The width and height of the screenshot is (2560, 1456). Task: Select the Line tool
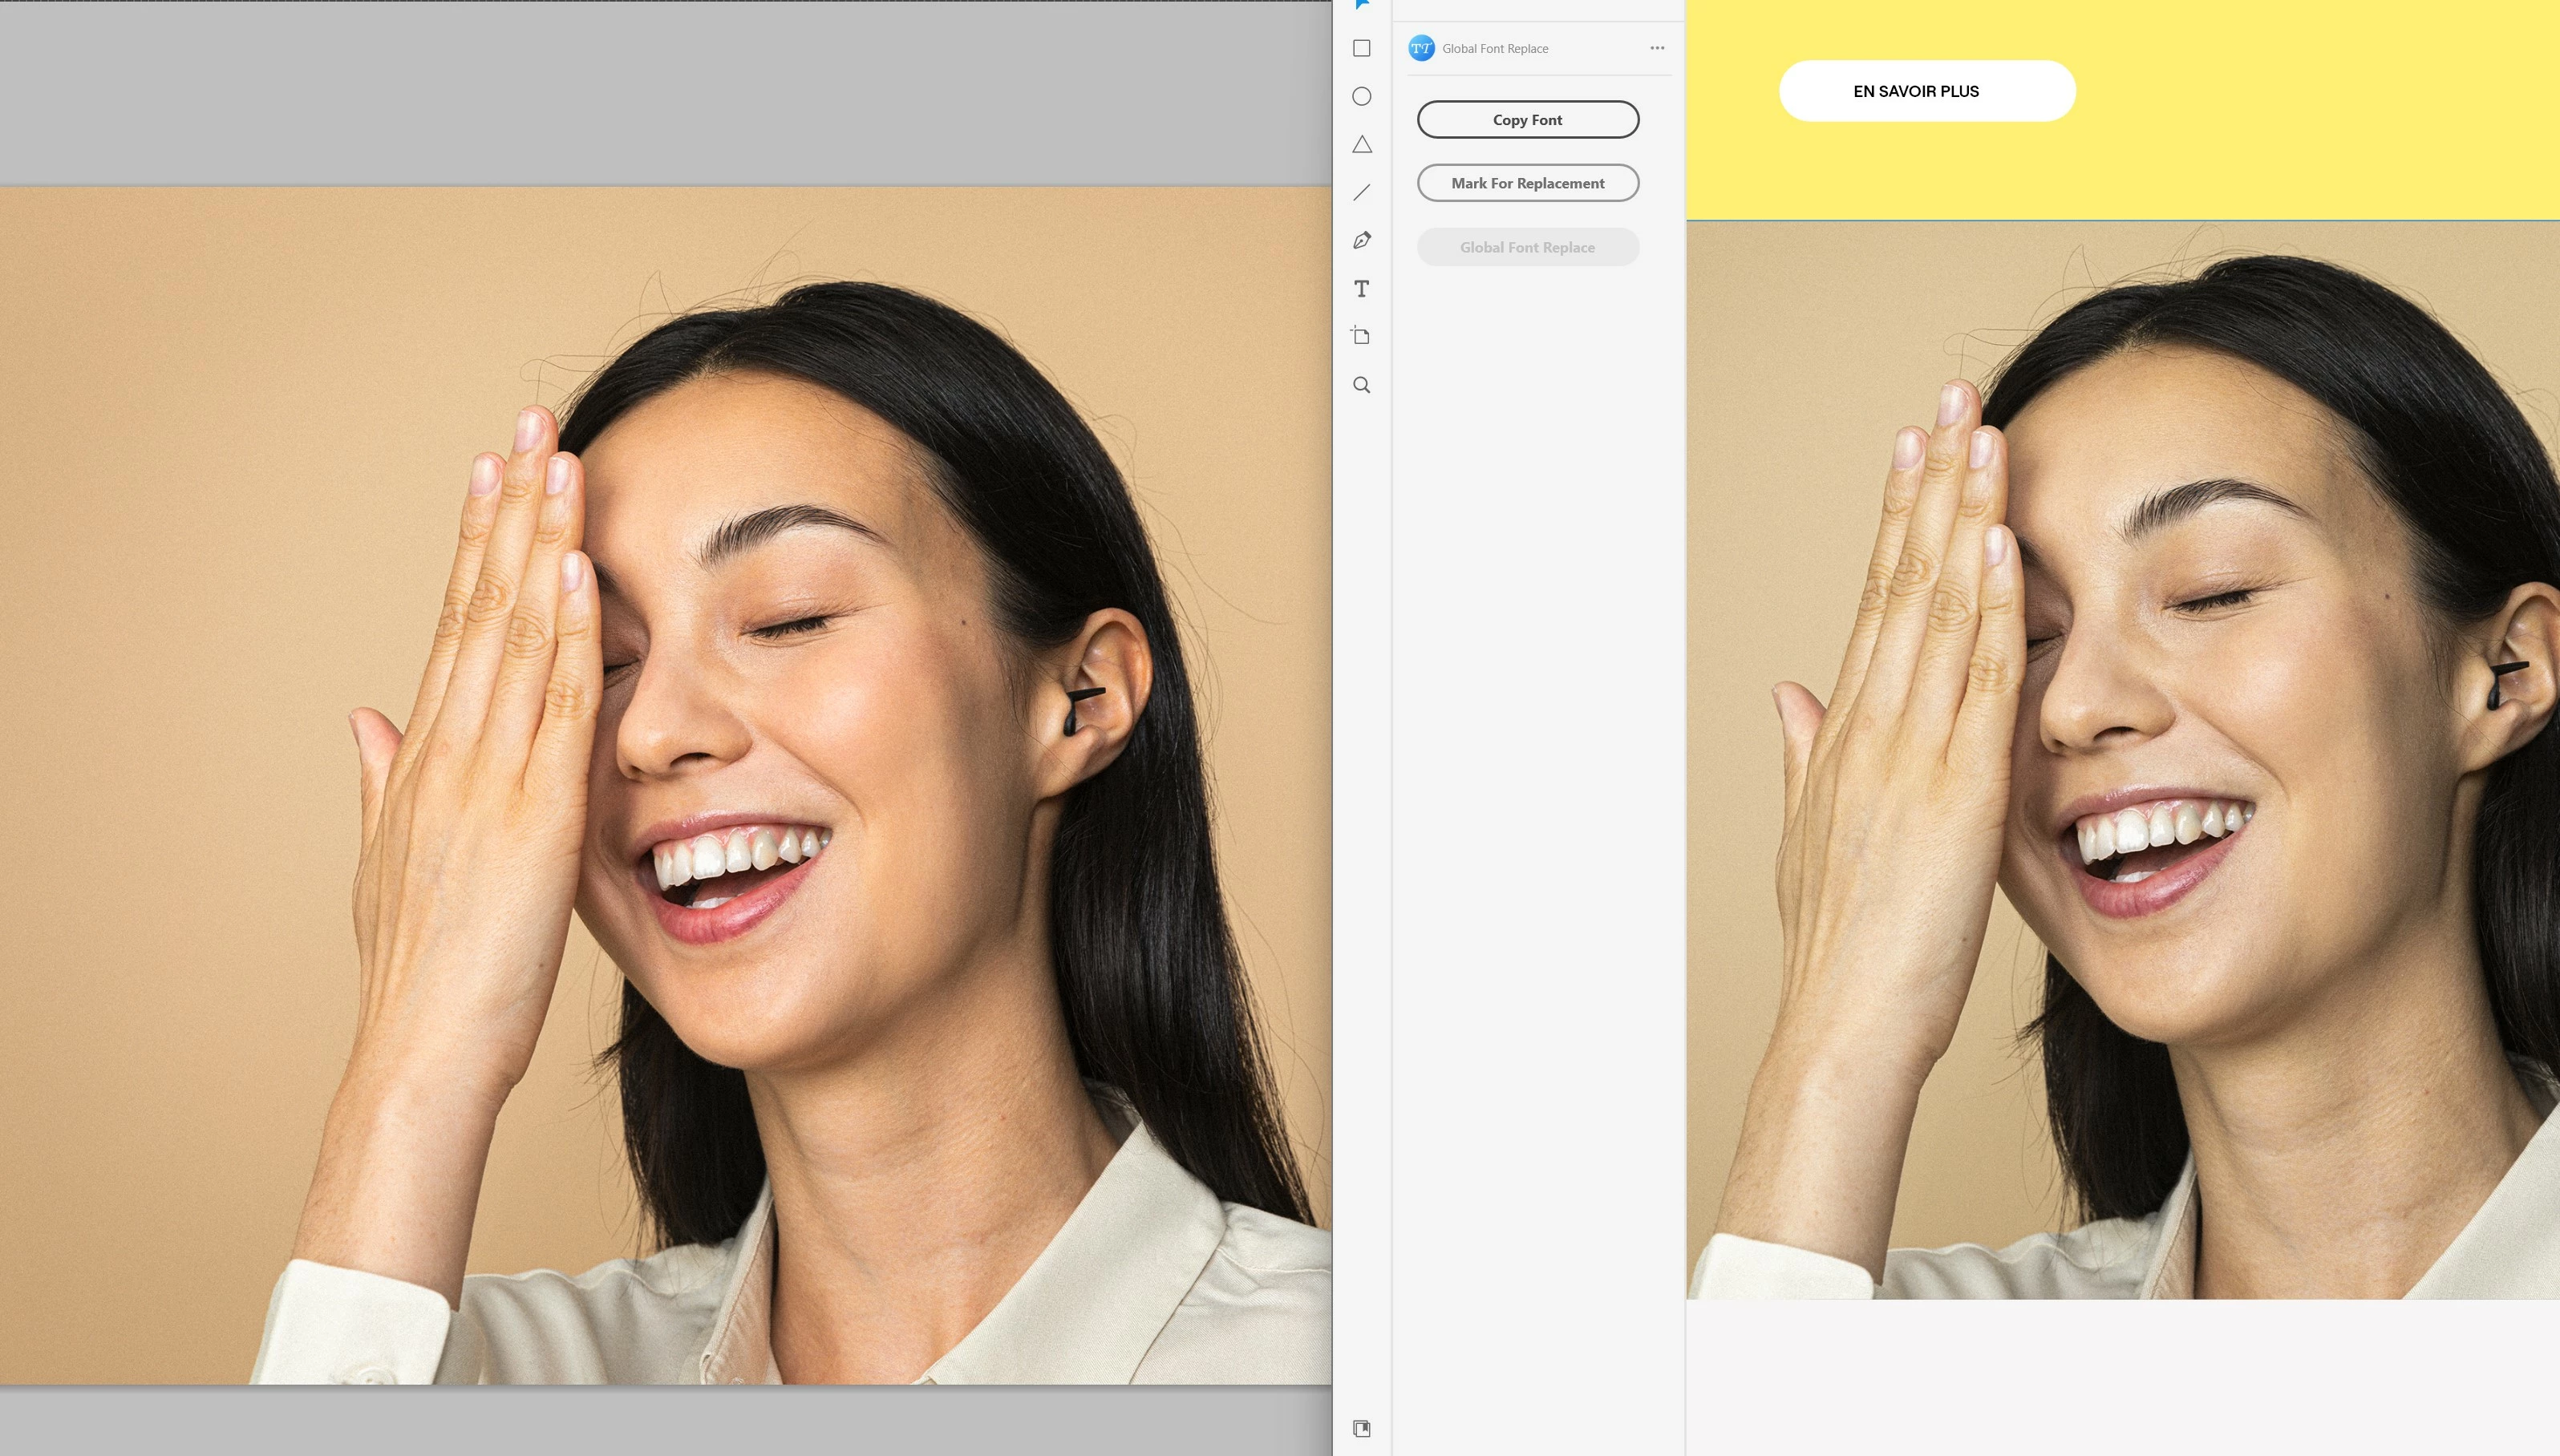[1361, 192]
